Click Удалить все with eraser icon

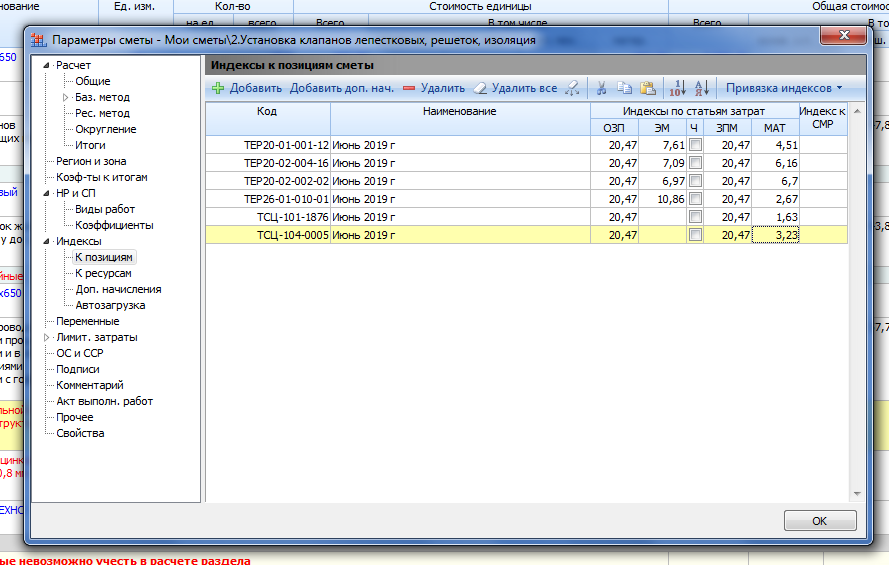[515, 88]
